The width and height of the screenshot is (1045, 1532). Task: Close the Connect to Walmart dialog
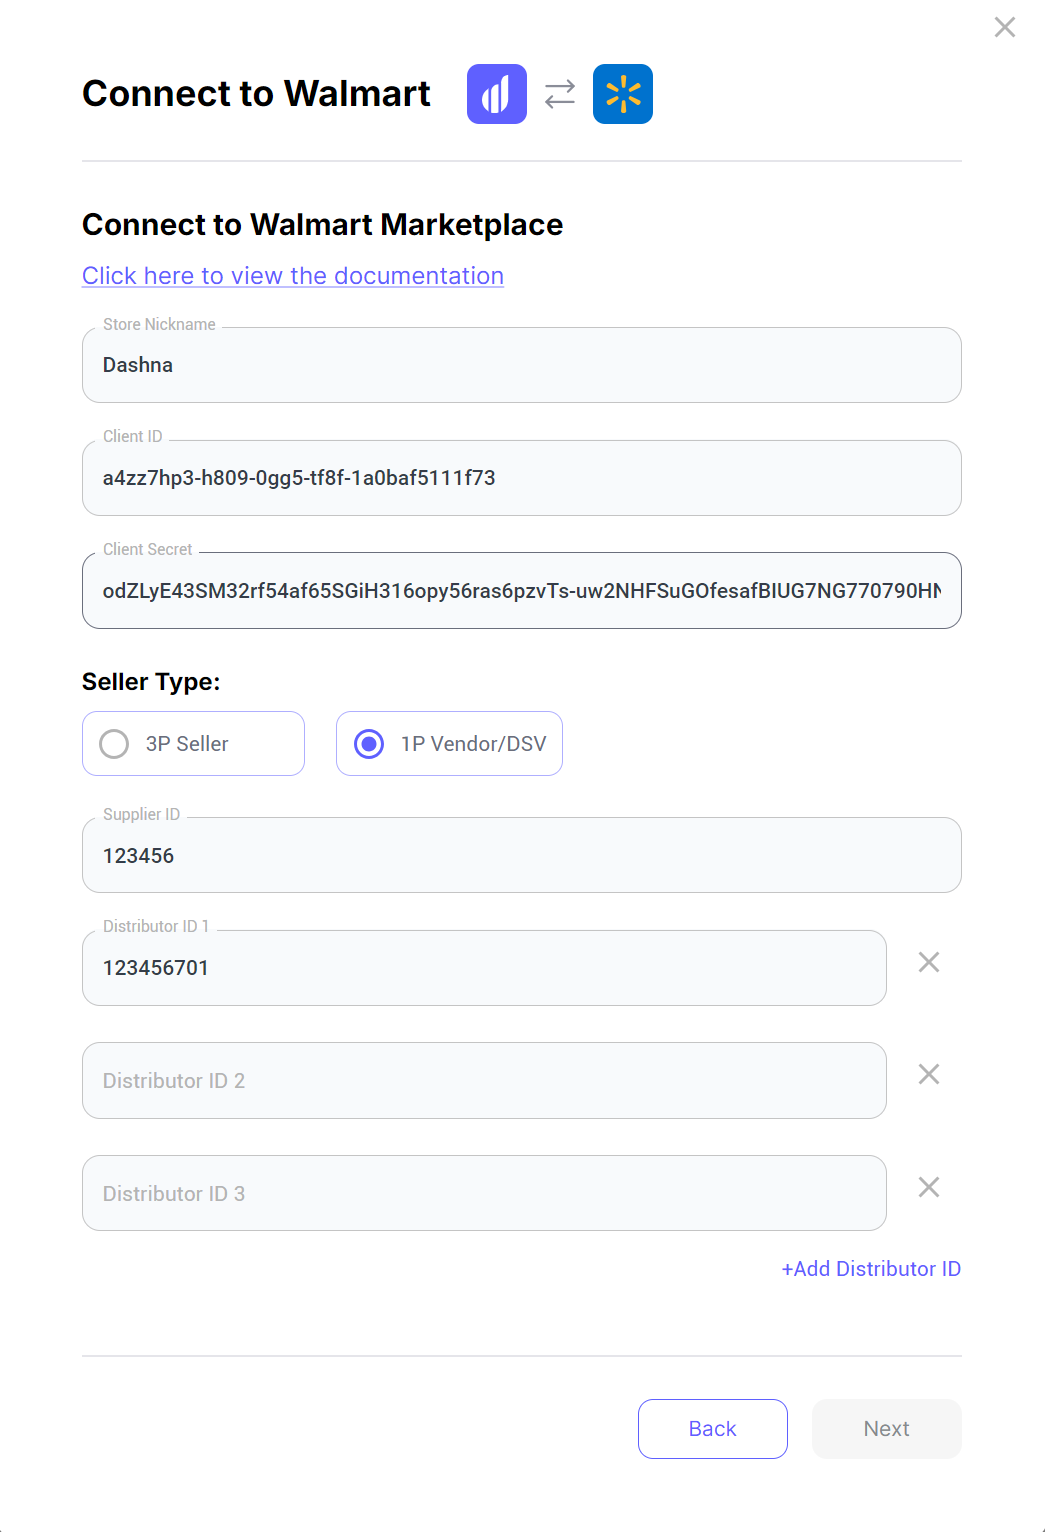tap(1005, 27)
